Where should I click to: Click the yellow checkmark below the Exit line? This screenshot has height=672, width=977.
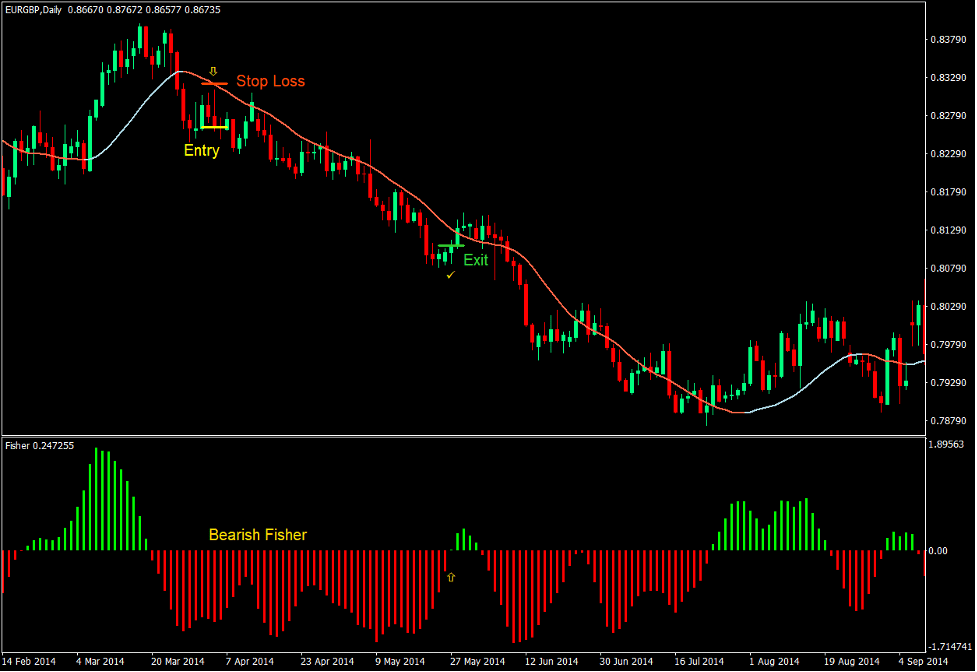click(x=451, y=273)
